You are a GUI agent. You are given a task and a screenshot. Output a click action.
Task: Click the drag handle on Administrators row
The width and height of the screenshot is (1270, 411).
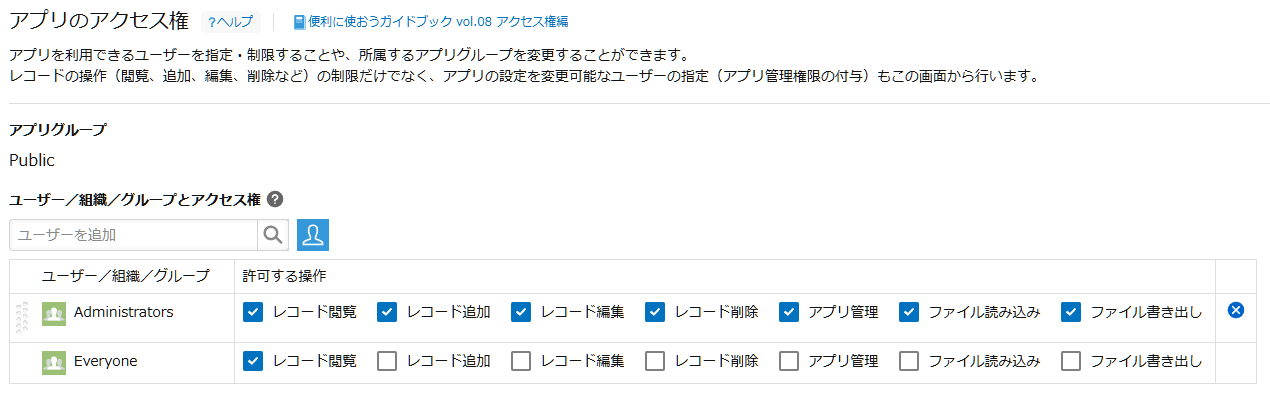(x=22, y=313)
